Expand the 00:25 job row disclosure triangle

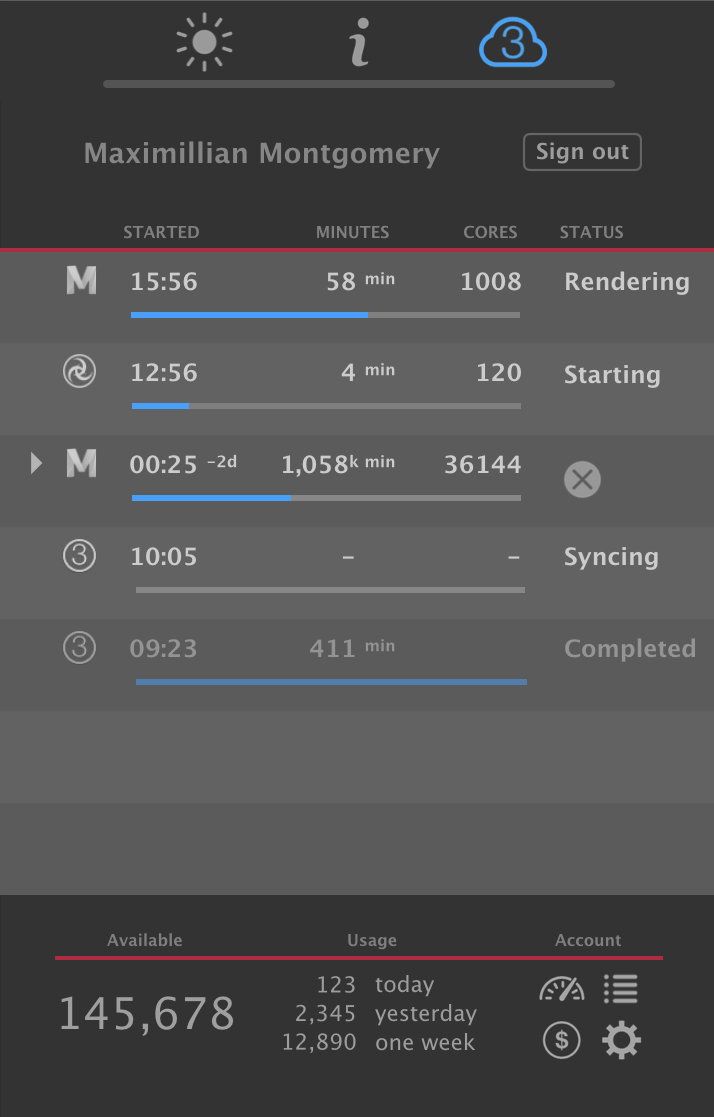pyautogui.click(x=37, y=463)
